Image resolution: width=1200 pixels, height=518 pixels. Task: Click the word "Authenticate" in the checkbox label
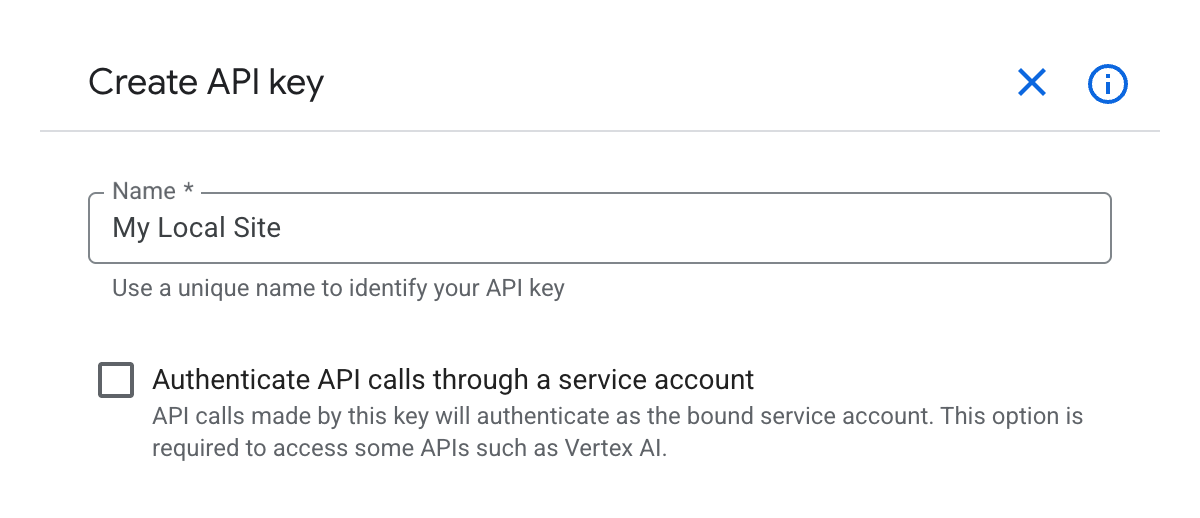click(231, 380)
